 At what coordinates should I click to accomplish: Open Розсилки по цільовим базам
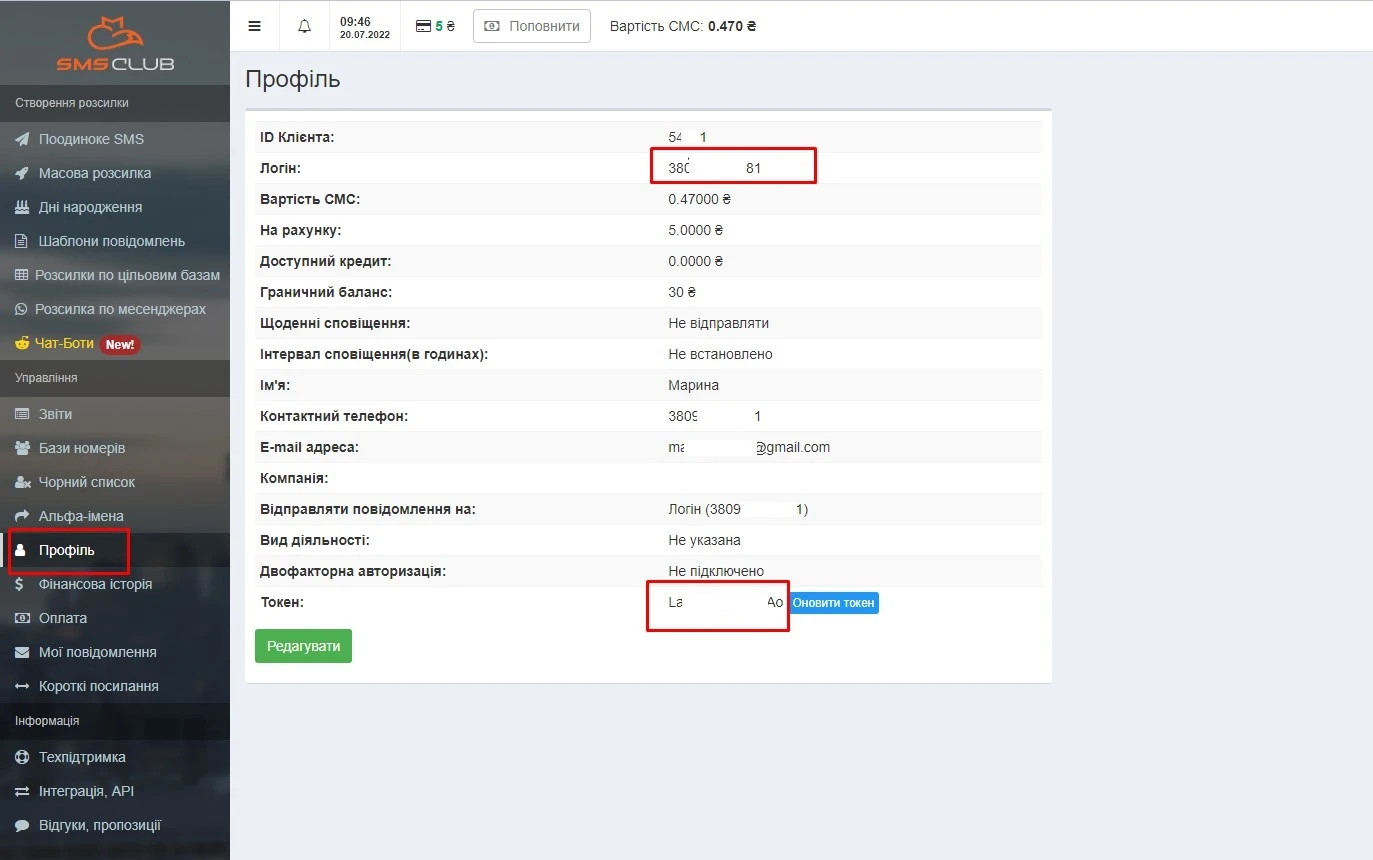126,275
